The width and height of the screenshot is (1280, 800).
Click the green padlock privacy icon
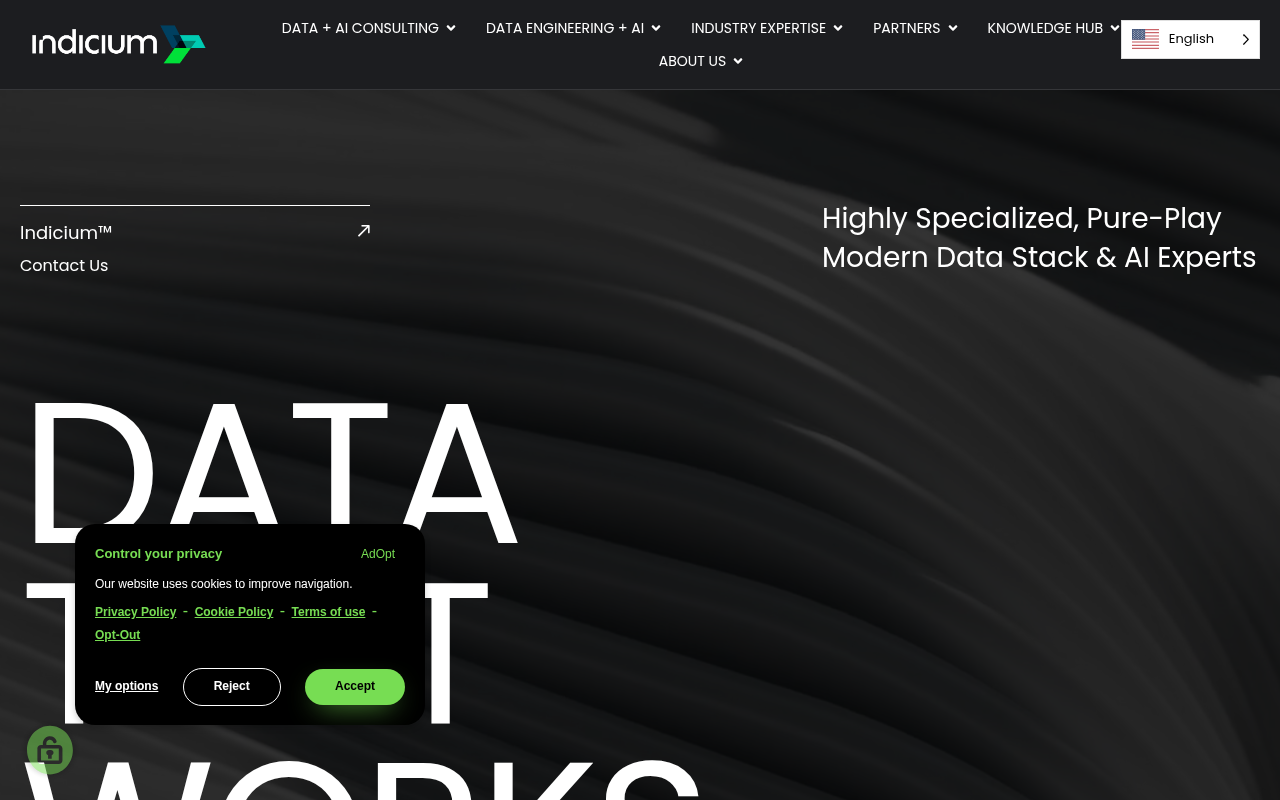click(x=50, y=750)
